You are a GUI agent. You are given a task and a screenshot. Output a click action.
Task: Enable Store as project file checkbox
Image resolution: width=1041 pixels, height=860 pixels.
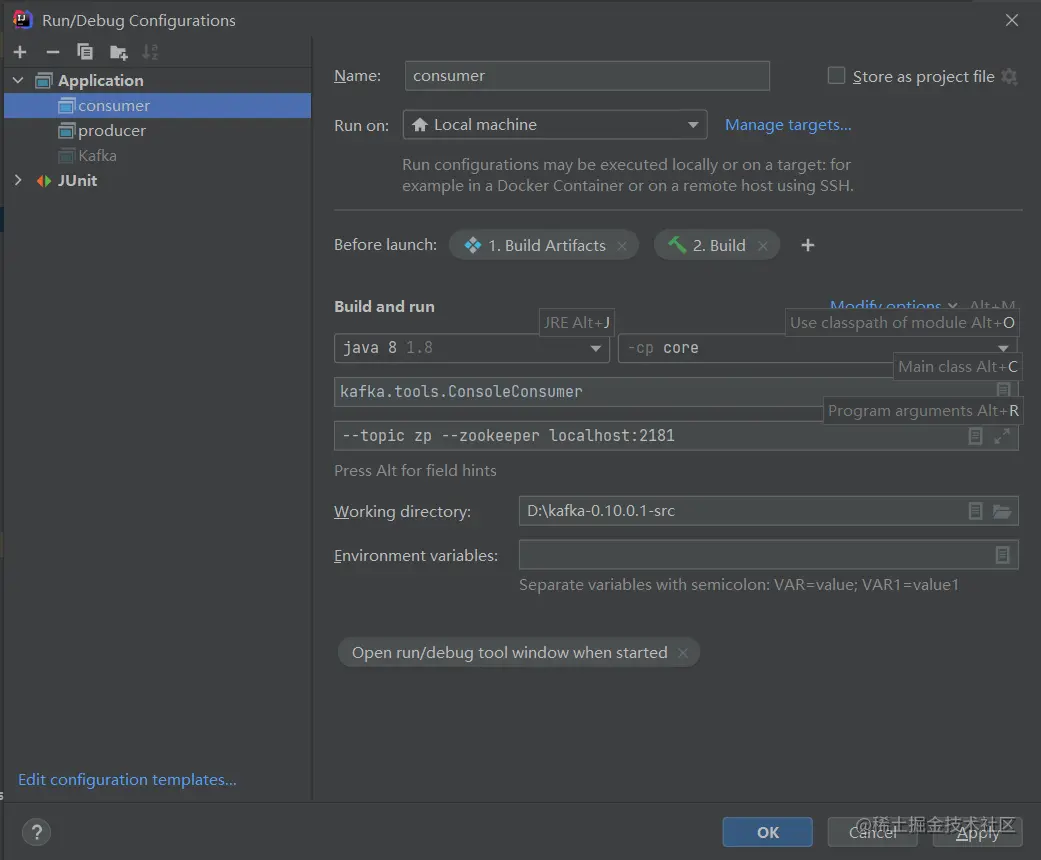[836, 76]
